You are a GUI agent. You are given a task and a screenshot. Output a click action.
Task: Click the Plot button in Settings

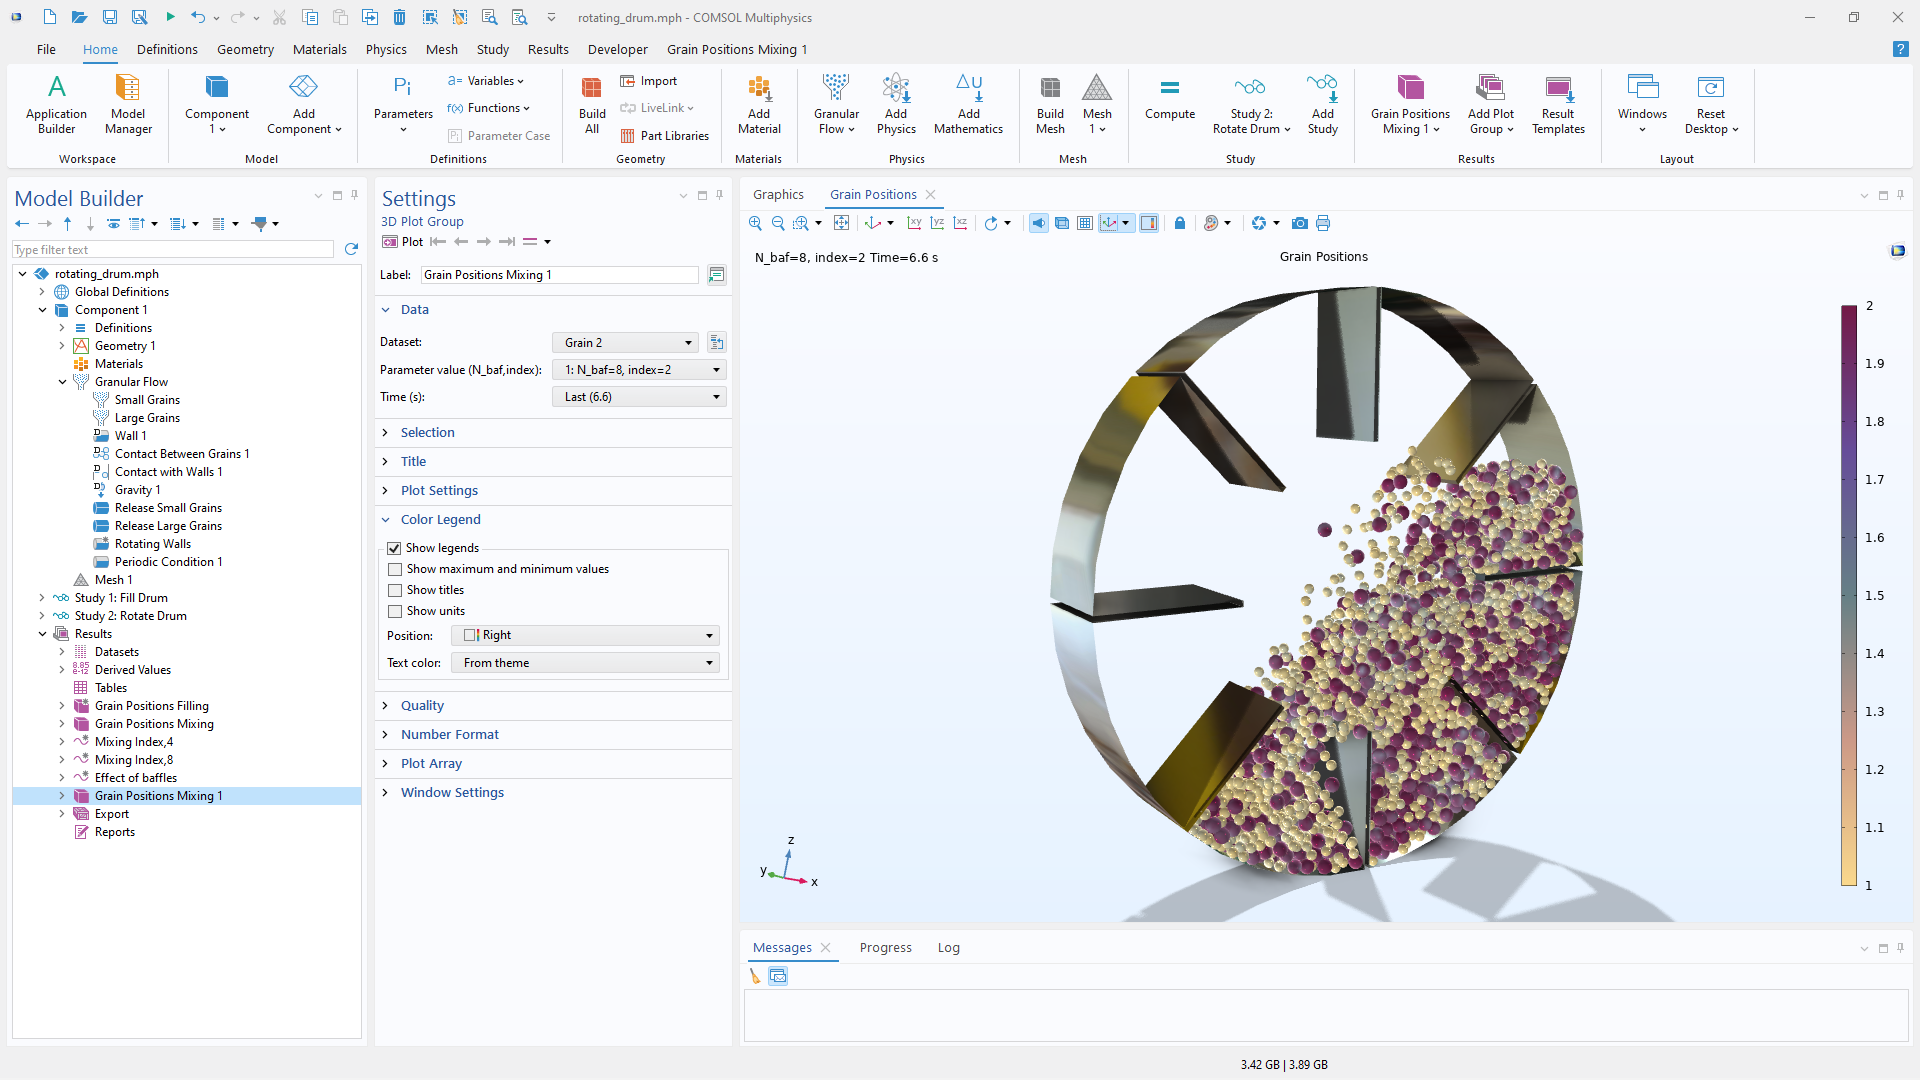coord(403,242)
